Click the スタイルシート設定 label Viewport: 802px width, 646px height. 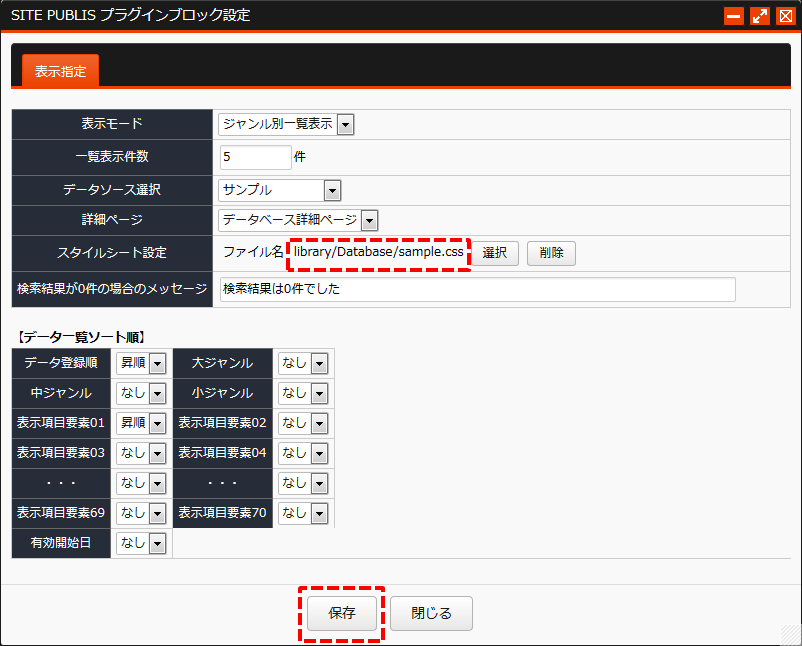tap(112, 253)
